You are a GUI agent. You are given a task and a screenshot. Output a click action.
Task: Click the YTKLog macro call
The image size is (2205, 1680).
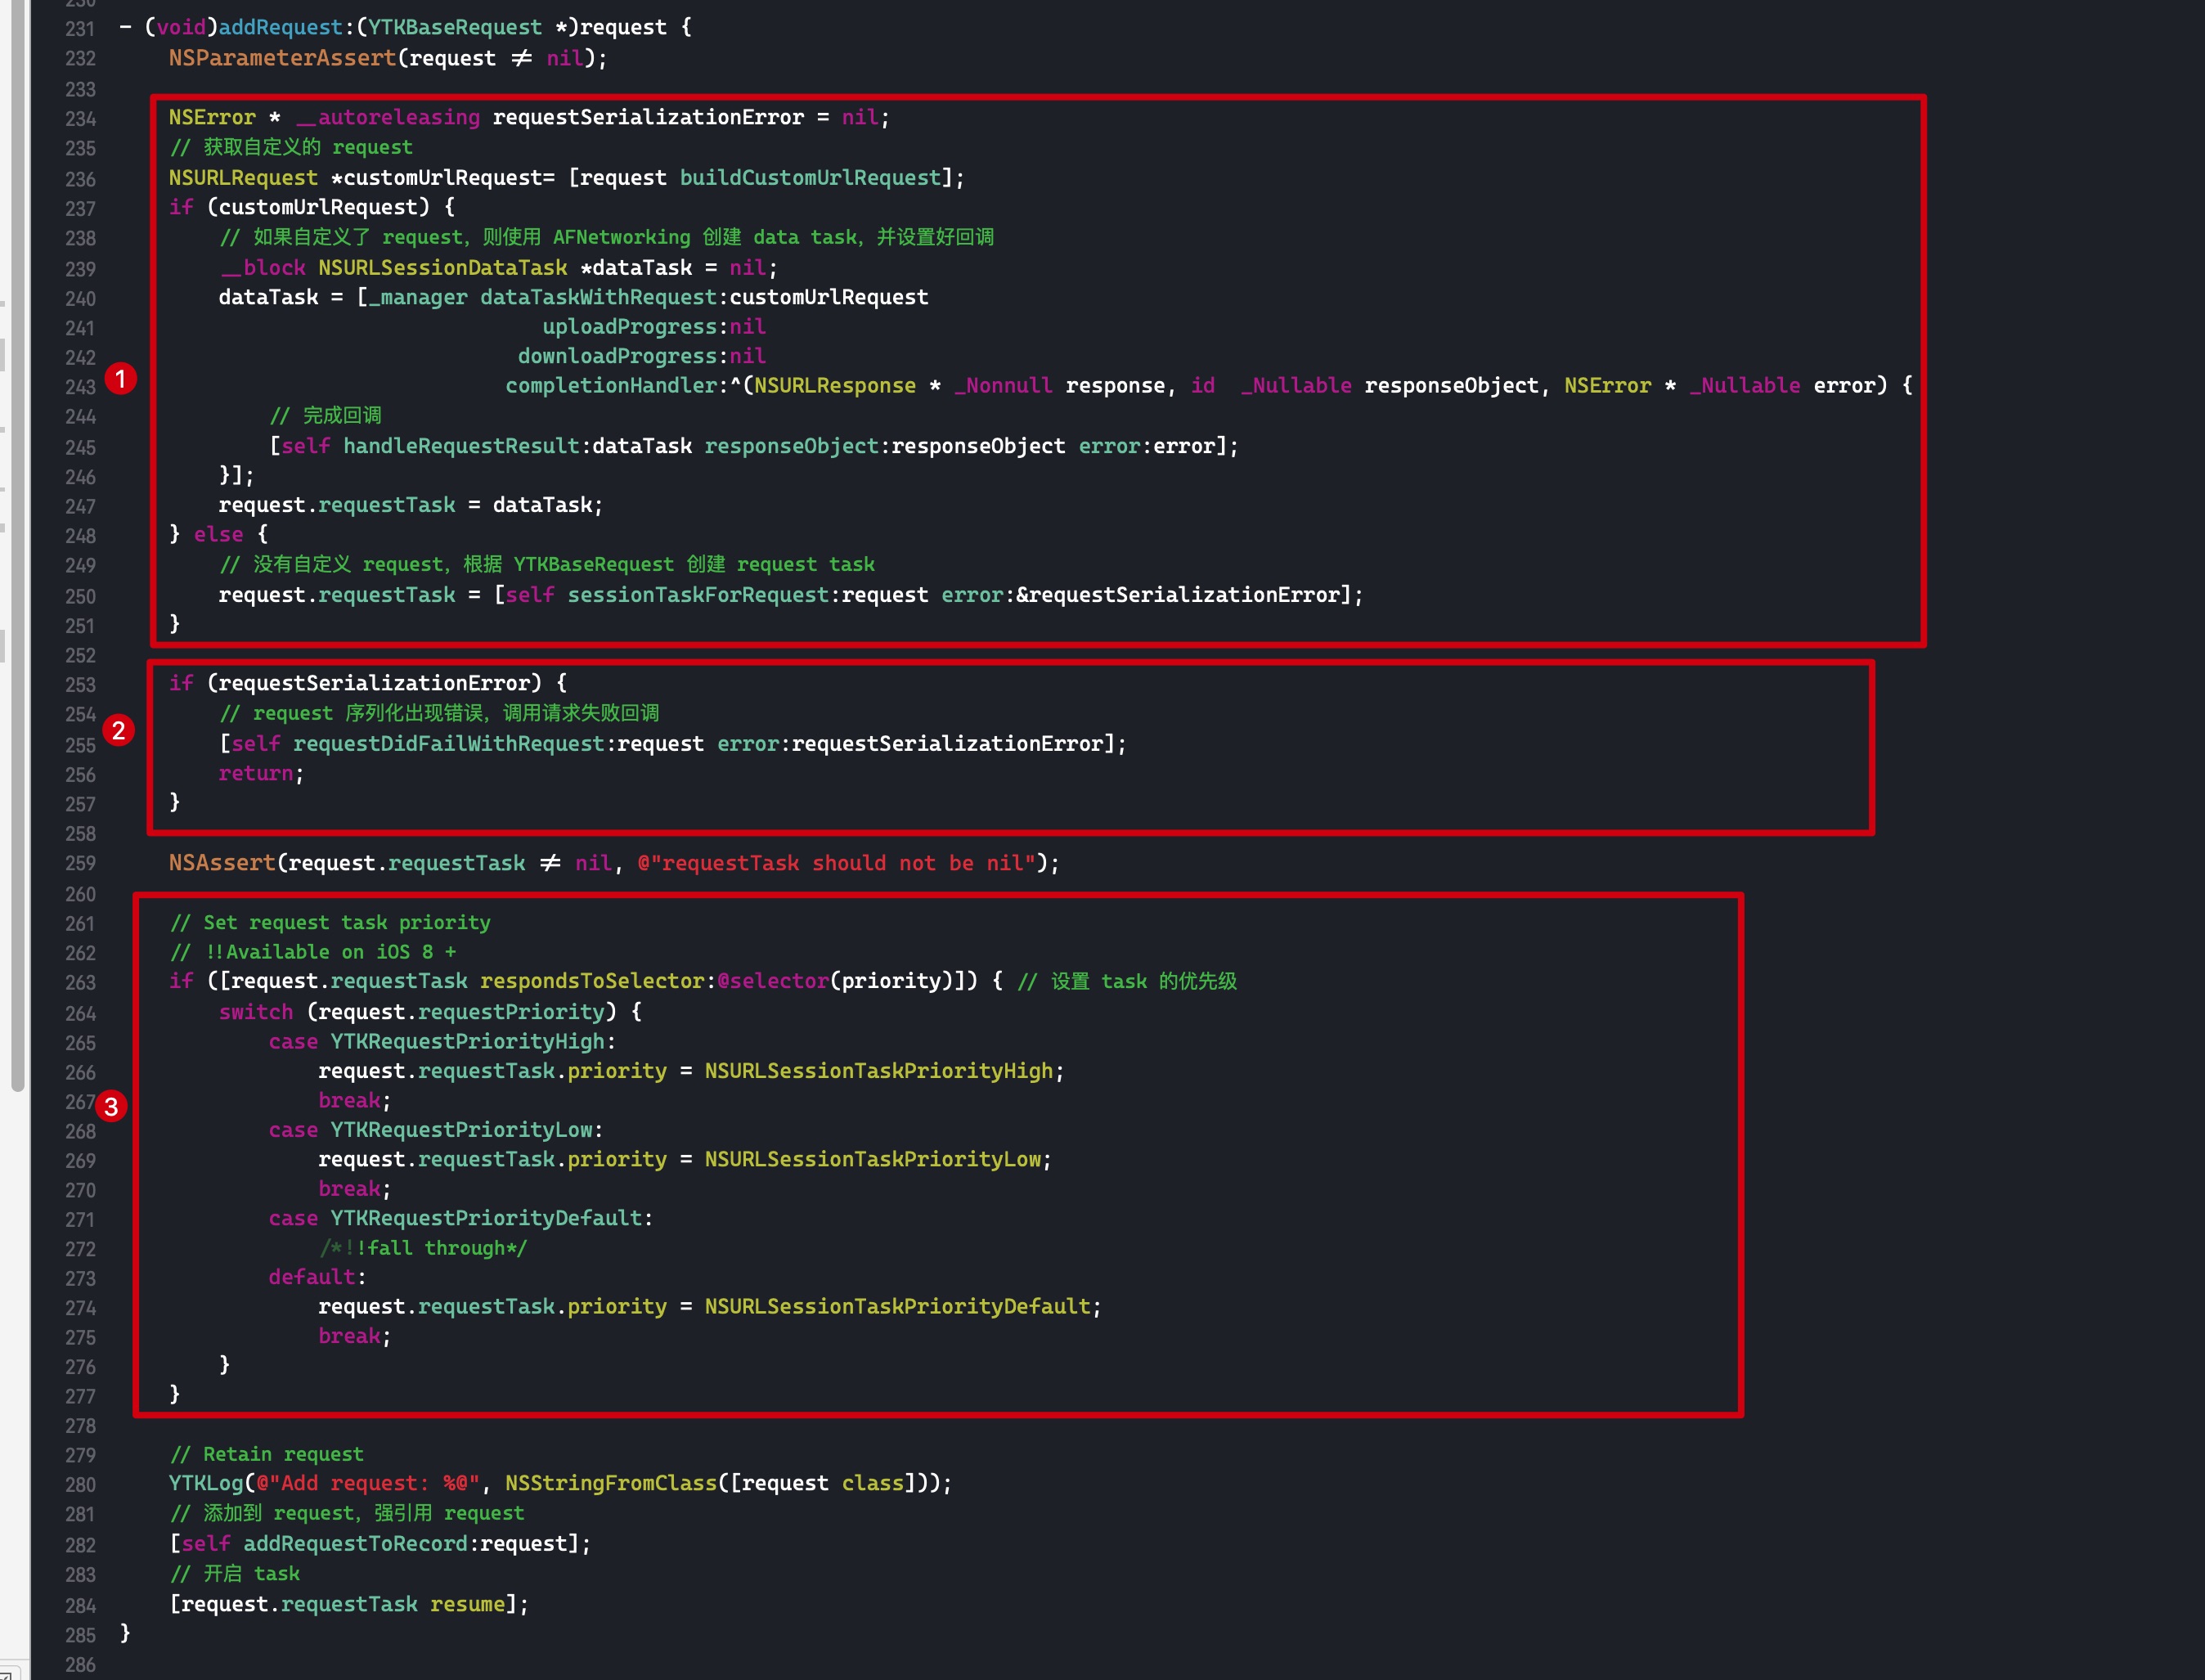click(x=206, y=1483)
